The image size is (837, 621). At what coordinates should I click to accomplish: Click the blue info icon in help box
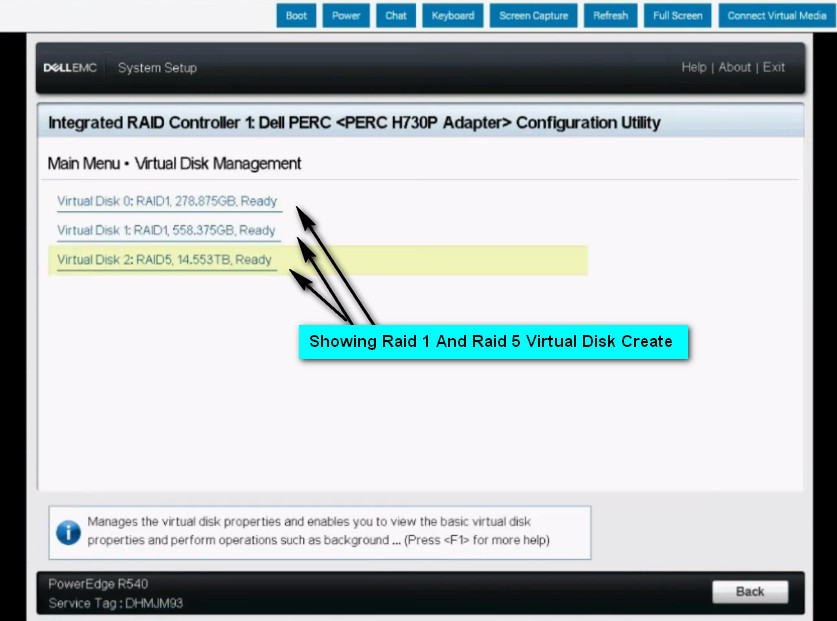[68, 532]
